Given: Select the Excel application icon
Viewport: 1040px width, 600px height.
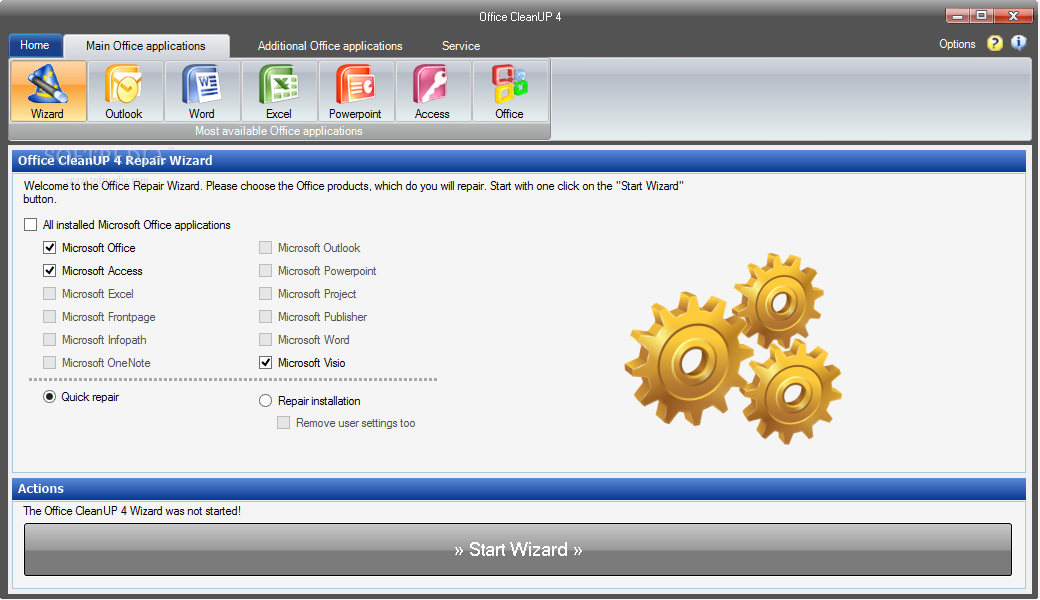Looking at the screenshot, I should [279, 91].
